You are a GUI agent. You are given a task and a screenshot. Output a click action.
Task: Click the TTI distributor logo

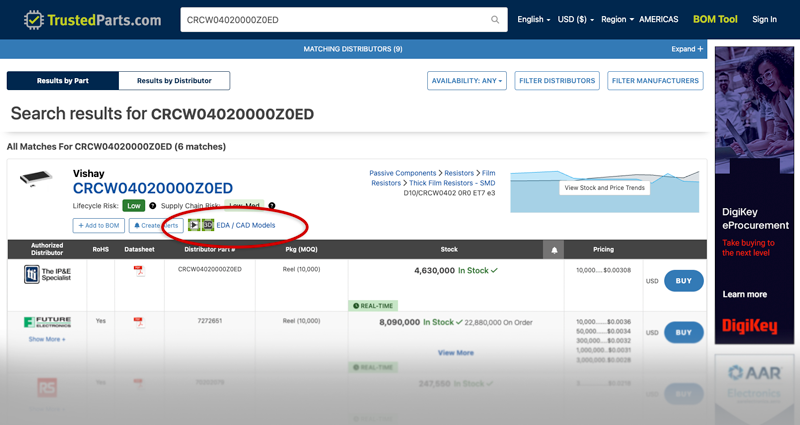(47, 274)
